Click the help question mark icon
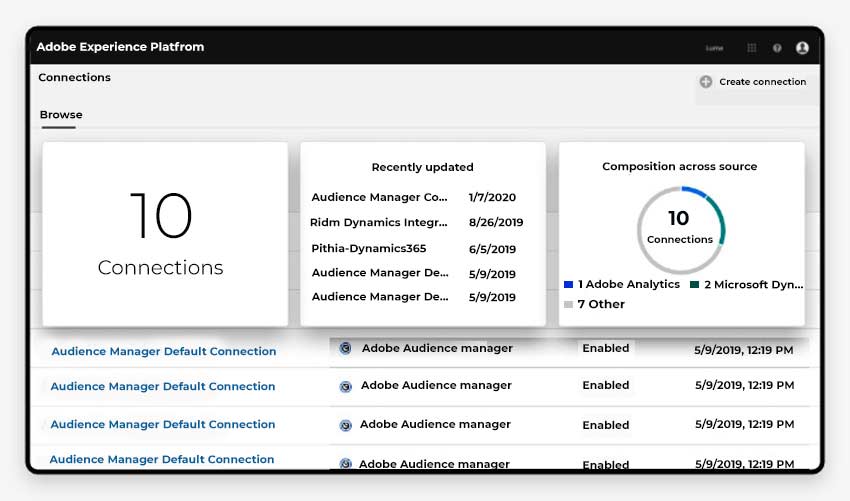The width and height of the screenshot is (850, 501). [x=777, y=48]
